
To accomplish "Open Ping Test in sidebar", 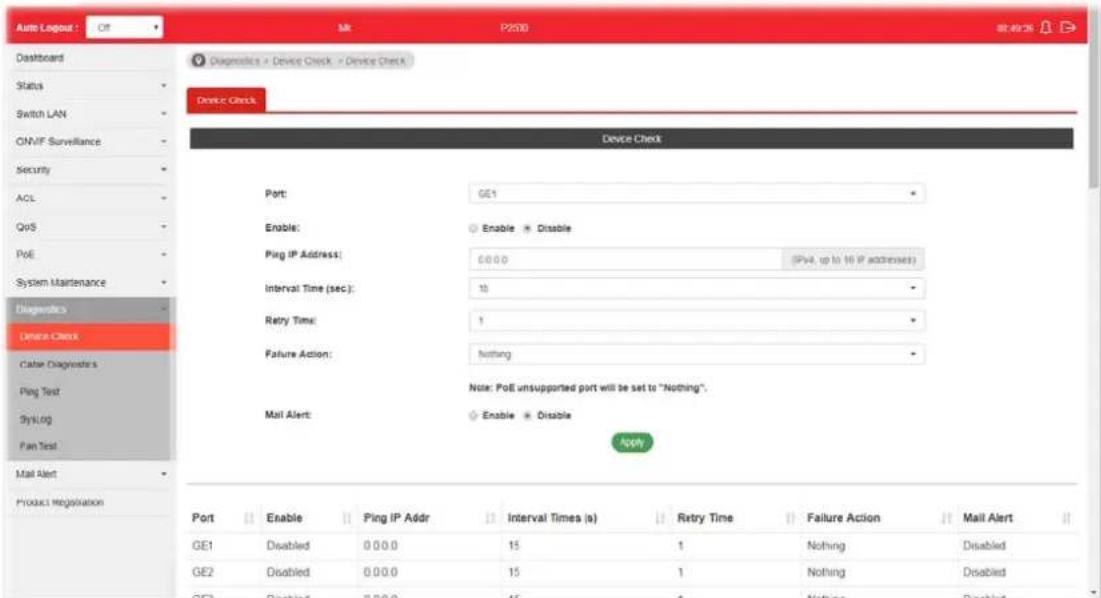I will click(x=90, y=392).
